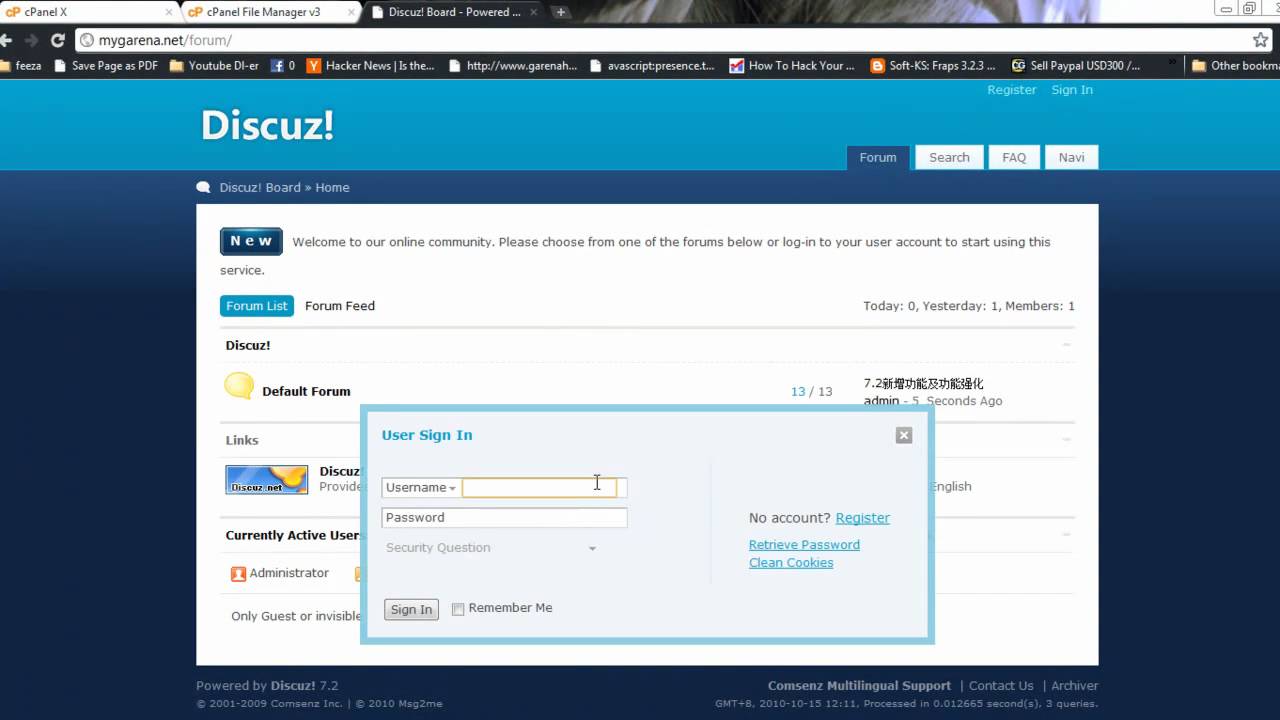Click the Clean Cookies link

click(791, 563)
